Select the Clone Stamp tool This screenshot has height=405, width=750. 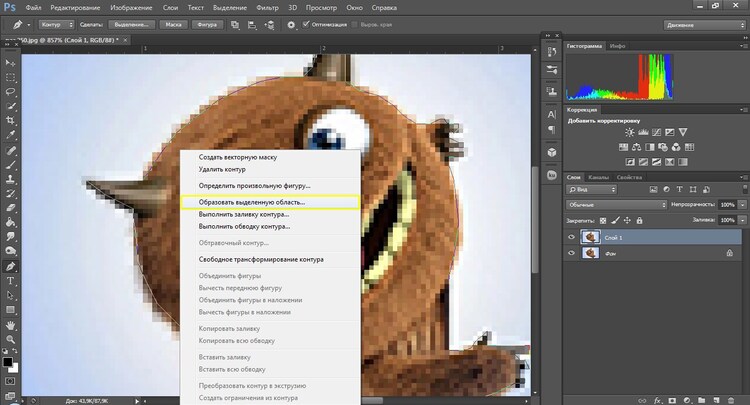10,179
